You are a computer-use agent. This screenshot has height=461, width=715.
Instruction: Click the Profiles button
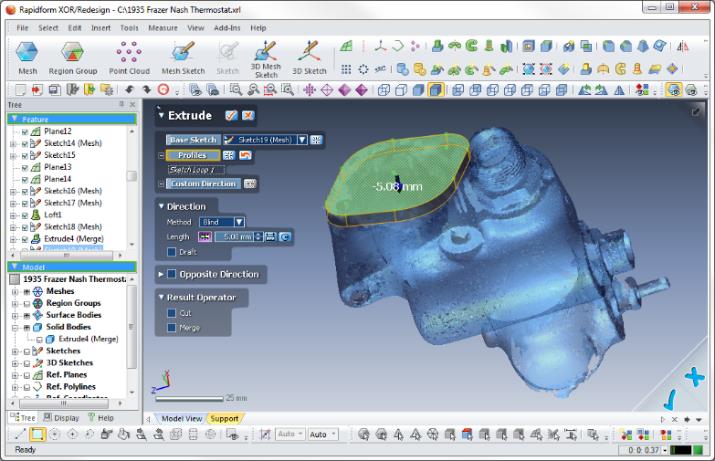pos(192,155)
